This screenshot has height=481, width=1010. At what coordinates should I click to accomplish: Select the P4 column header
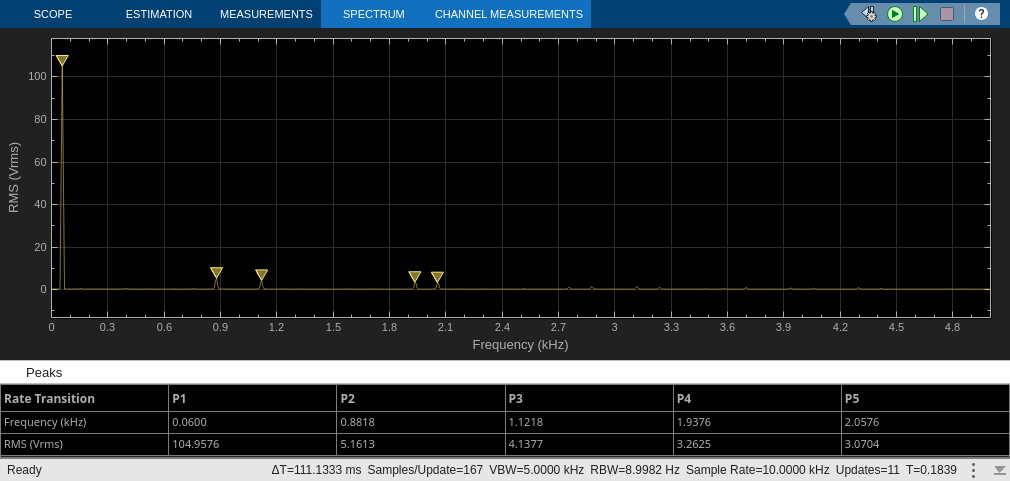pos(758,398)
